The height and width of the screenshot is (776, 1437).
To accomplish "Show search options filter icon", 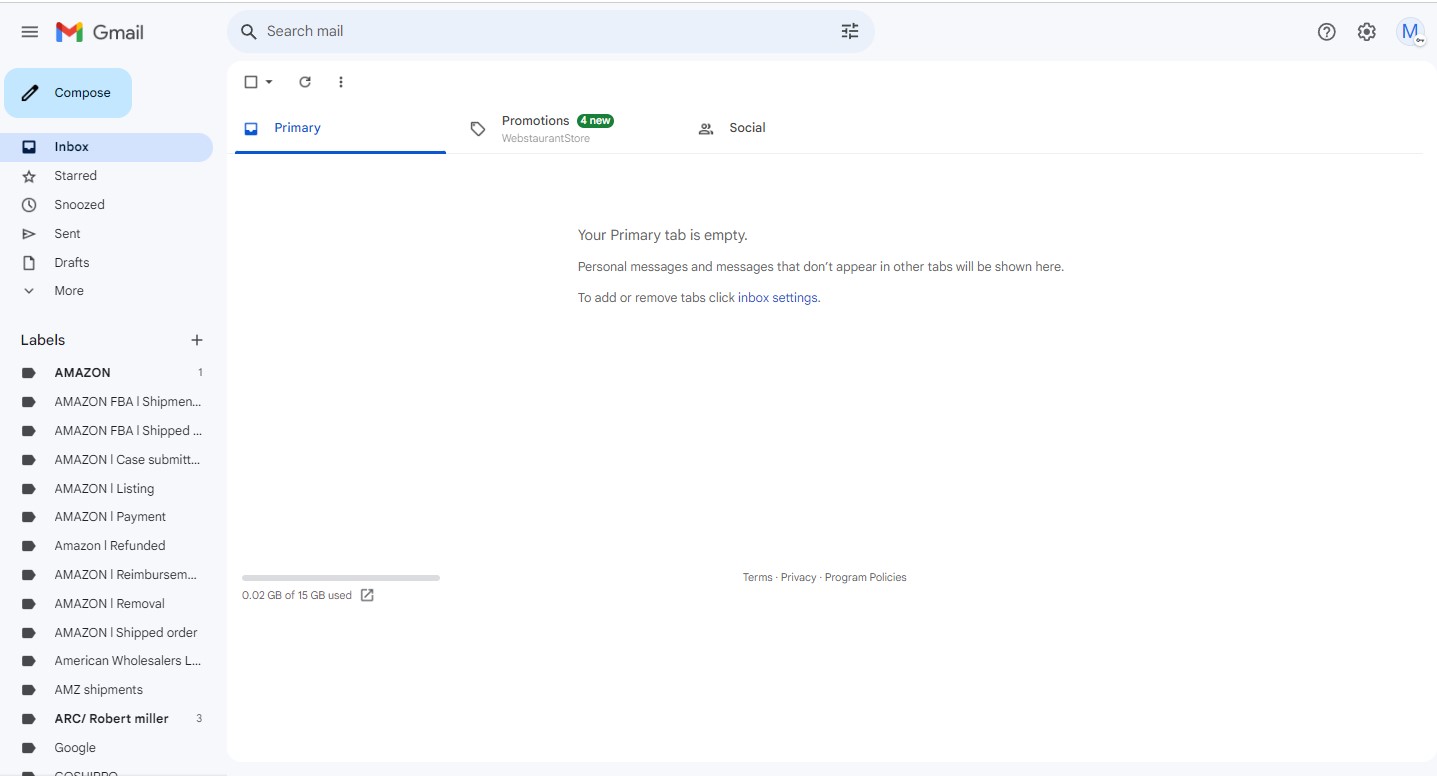I will pyautogui.click(x=850, y=32).
